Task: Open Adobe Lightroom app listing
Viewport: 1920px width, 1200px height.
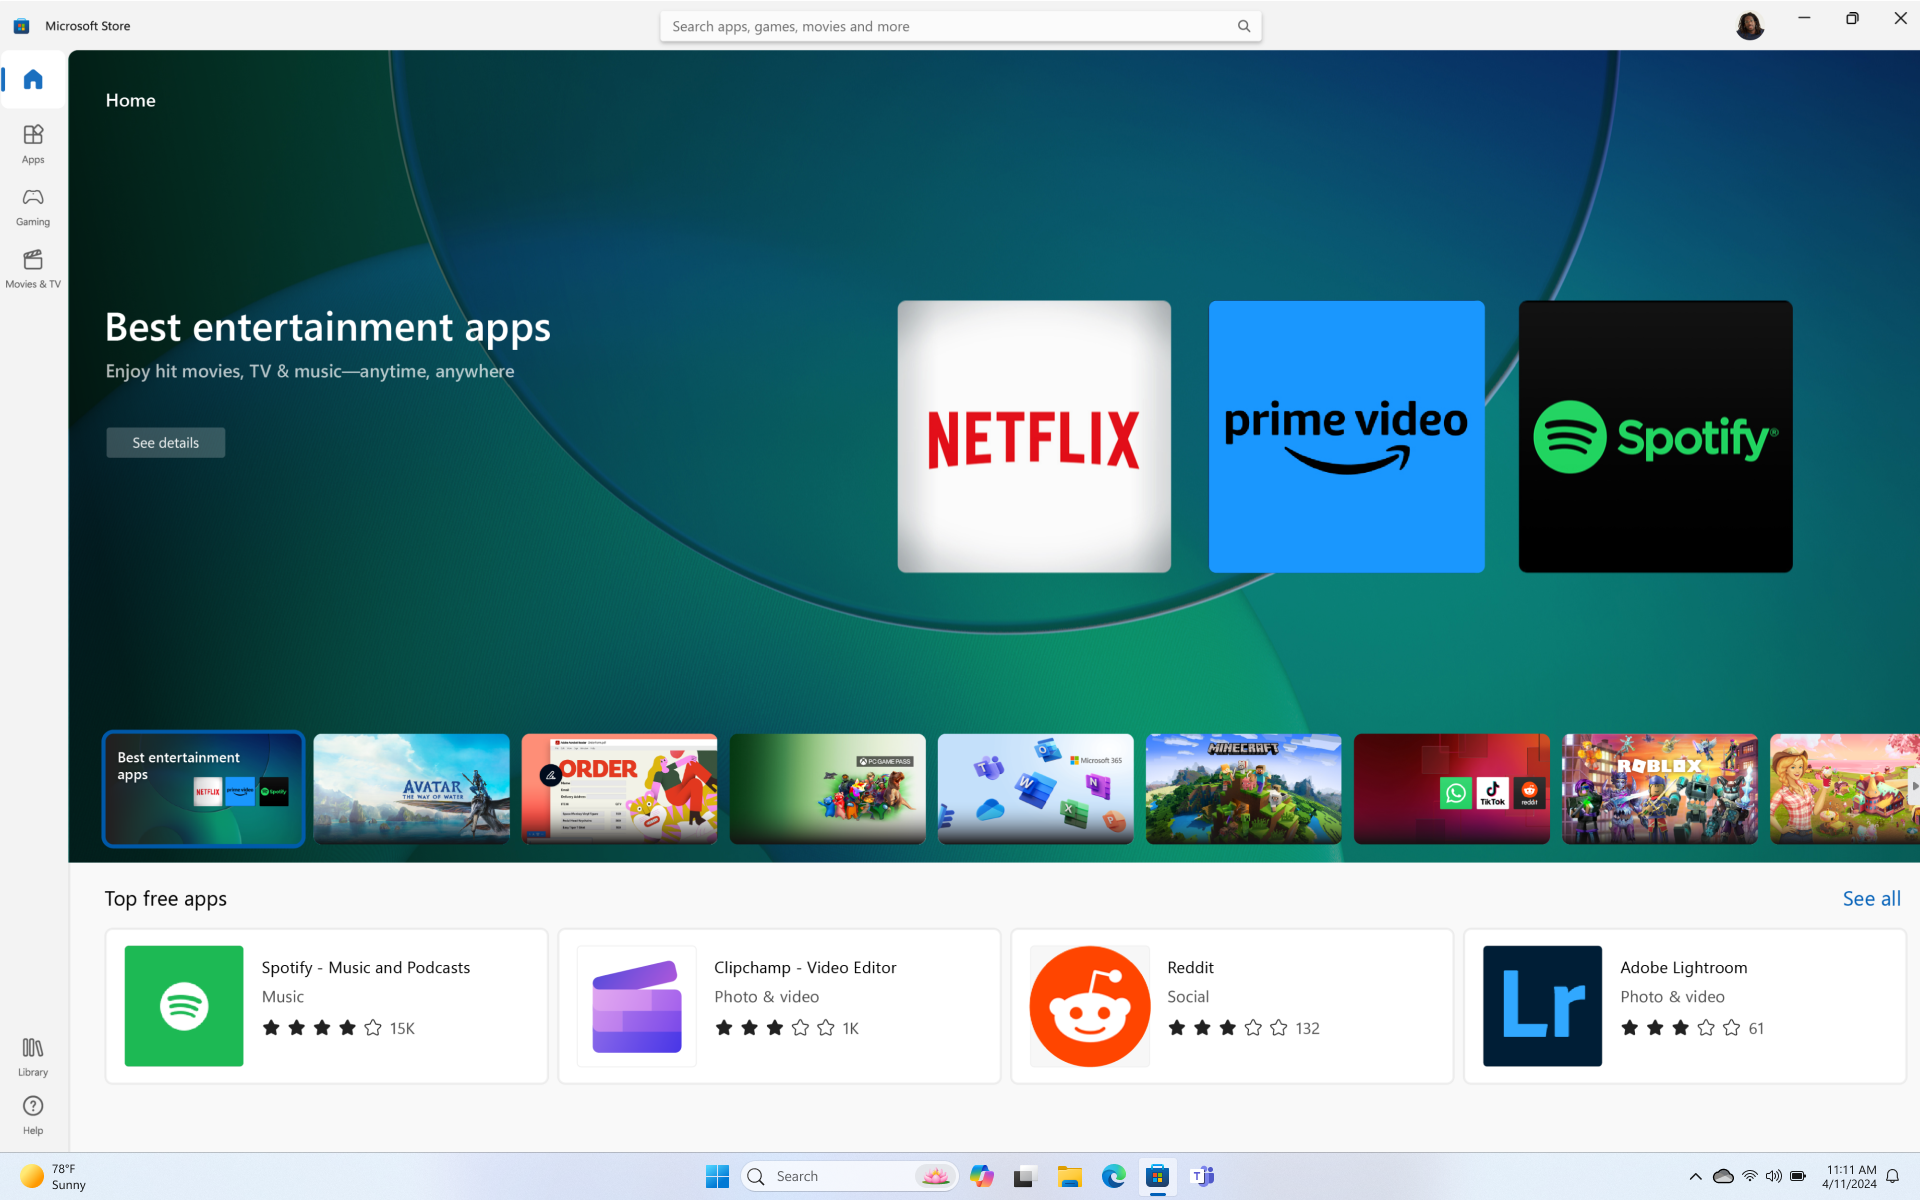Action: pos(1685,1006)
